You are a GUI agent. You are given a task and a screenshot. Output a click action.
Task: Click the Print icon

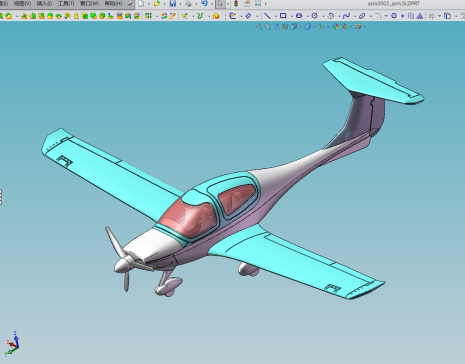[x=188, y=4]
